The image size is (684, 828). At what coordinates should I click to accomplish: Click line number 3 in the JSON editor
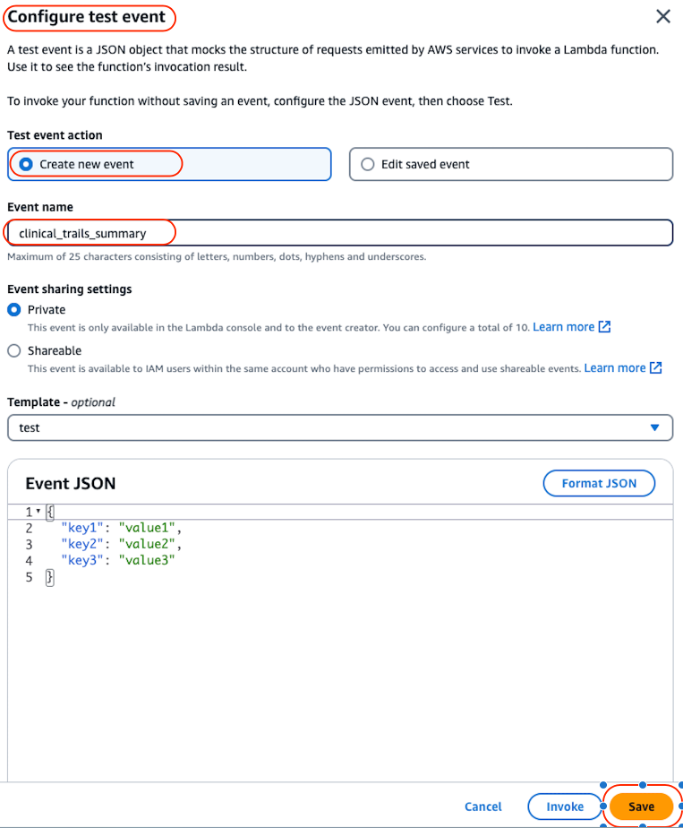pos(29,544)
